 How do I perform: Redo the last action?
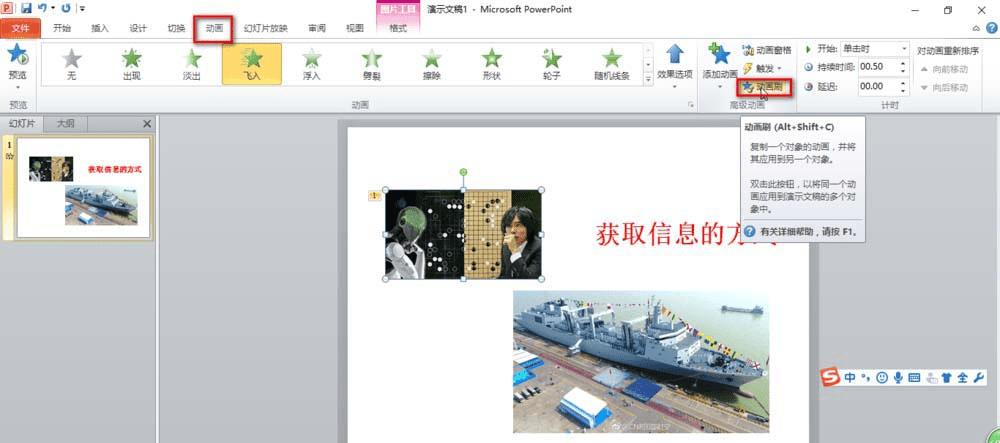tap(66, 9)
